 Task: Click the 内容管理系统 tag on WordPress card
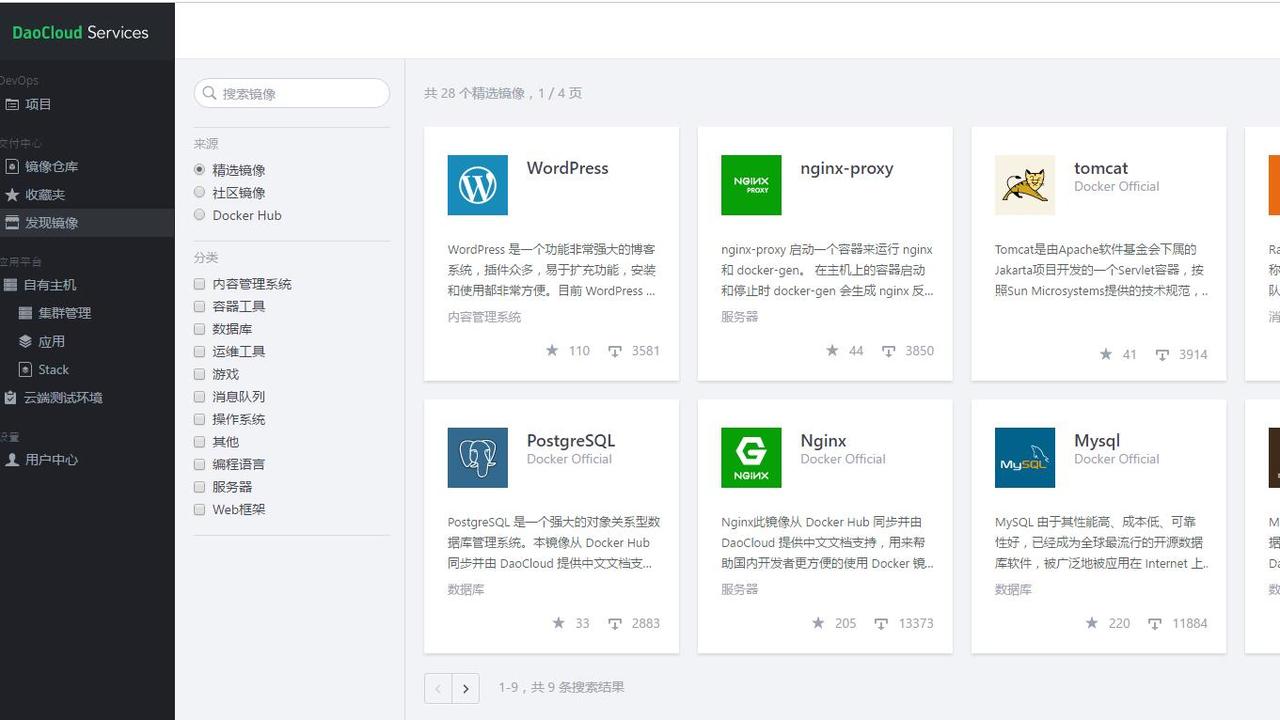[485, 316]
